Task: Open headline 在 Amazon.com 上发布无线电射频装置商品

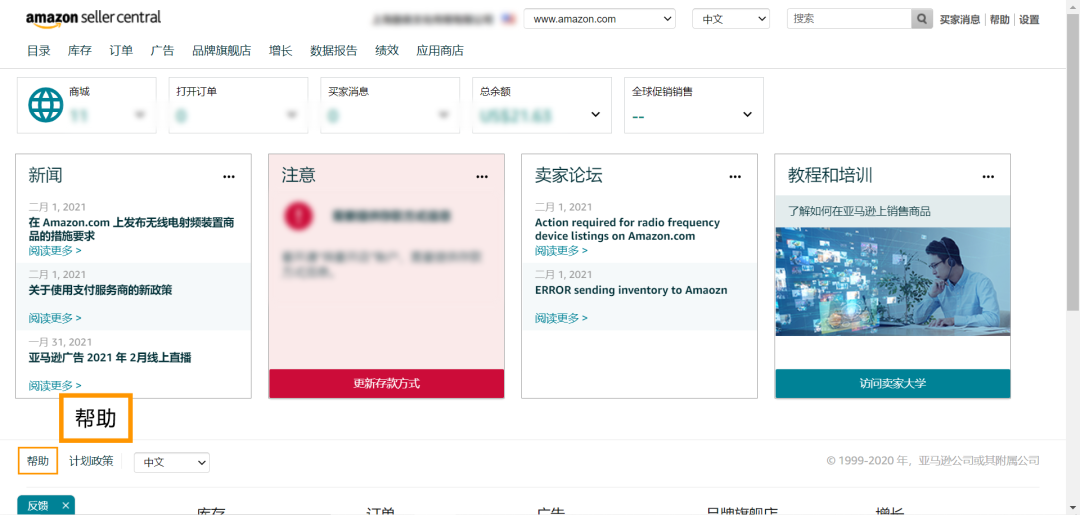Action: coord(132,229)
